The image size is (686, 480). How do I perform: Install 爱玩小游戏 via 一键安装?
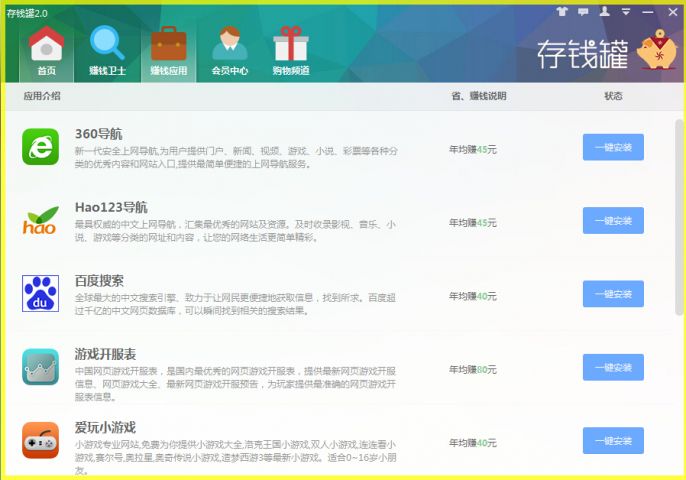point(613,440)
